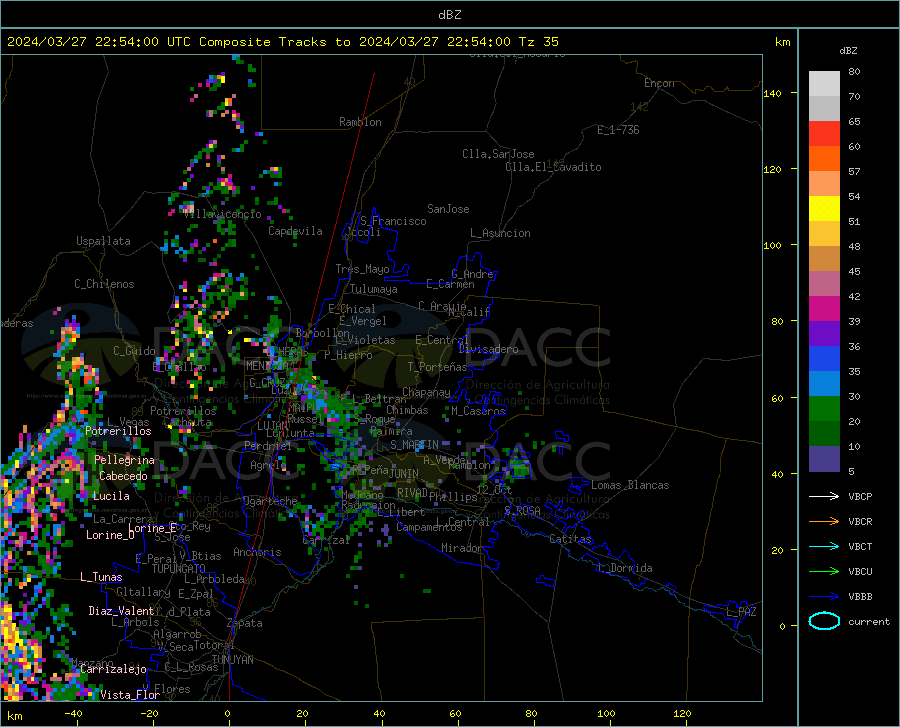The width and height of the screenshot is (900, 727).
Task: Click the TUPUNGATO location label
Action: click(179, 569)
